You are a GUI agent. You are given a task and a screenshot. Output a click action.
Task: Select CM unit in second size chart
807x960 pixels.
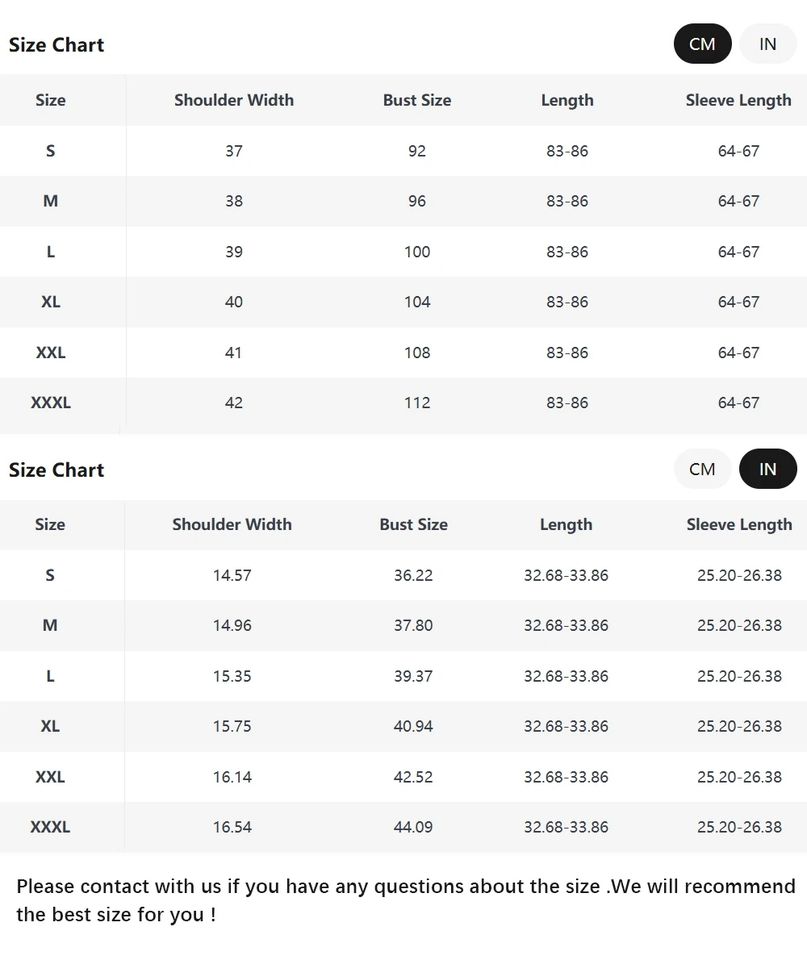point(702,469)
